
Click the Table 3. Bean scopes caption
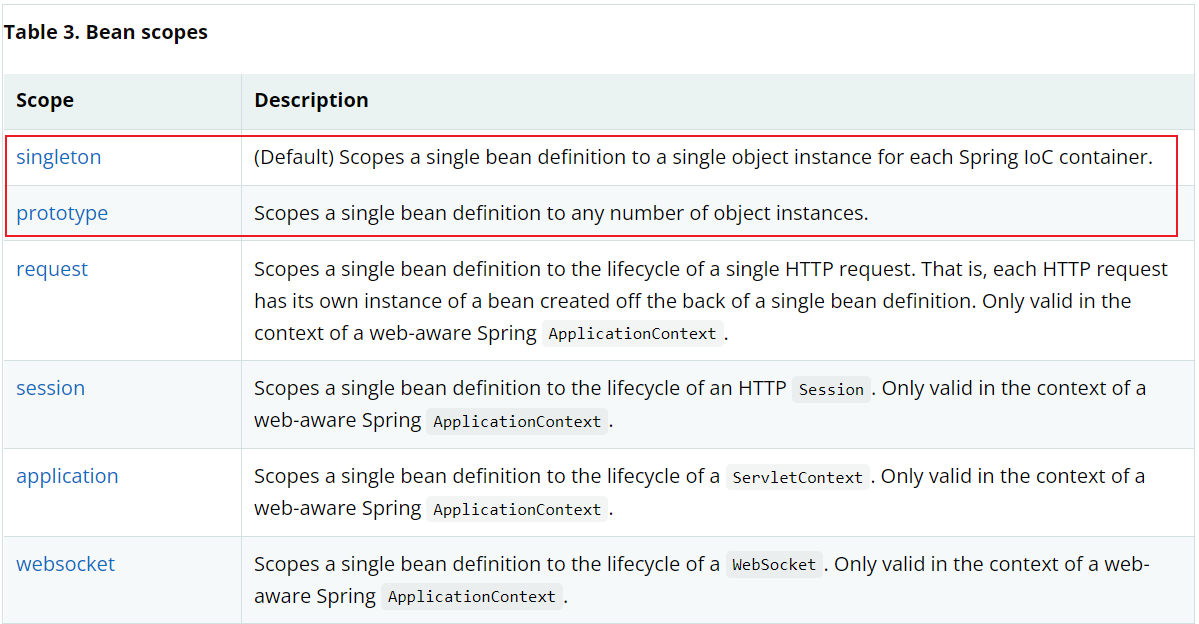[x=106, y=32]
